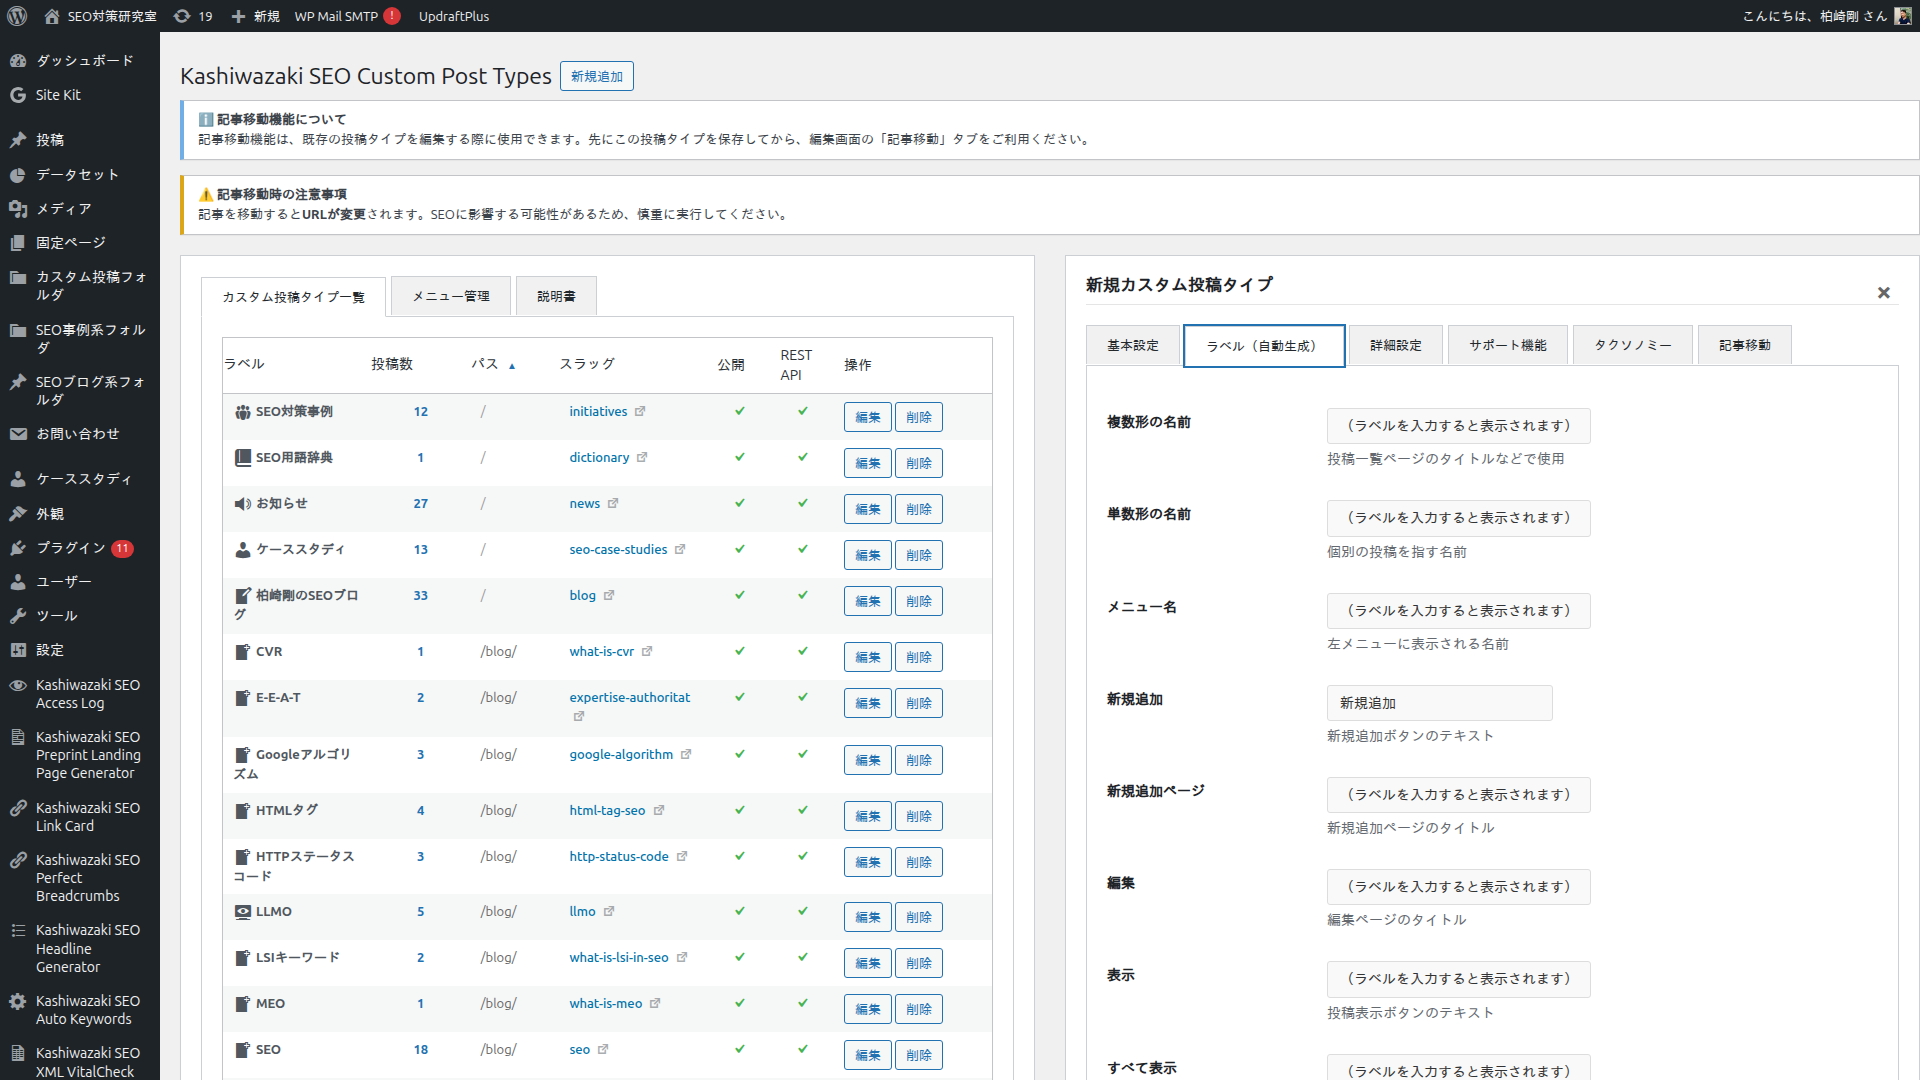The width and height of the screenshot is (1920, 1080).
Task: Open Kashiwazaki SEO Access Log menu
Action: tap(87, 693)
